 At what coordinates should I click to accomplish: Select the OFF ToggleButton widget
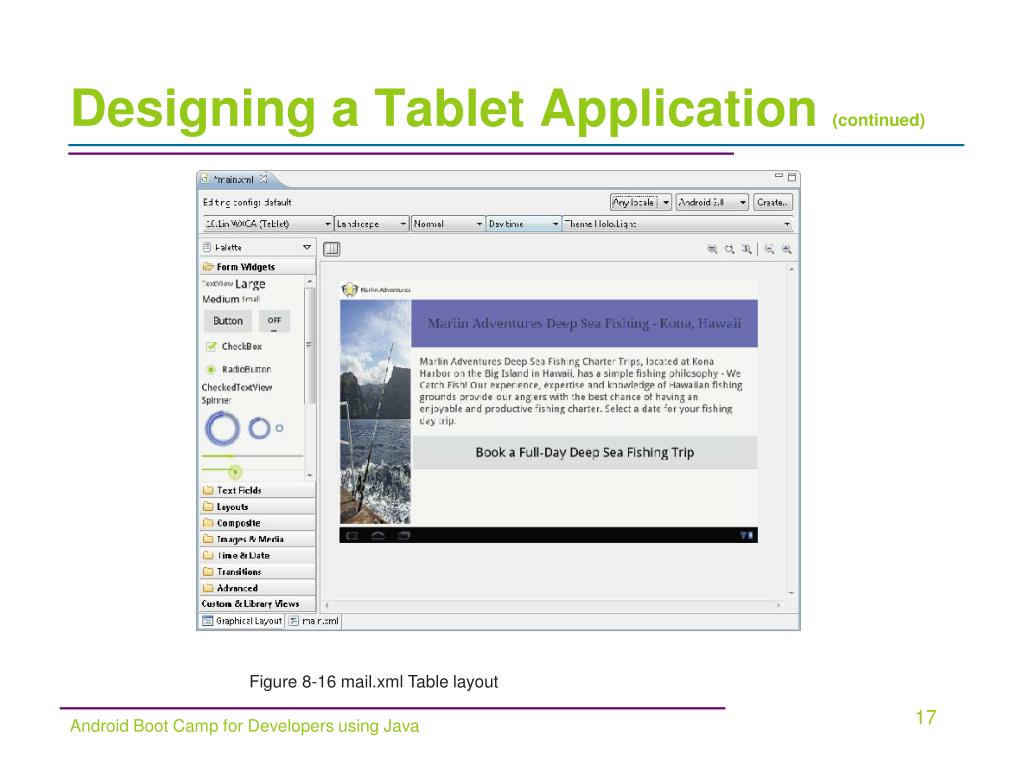pos(273,320)
